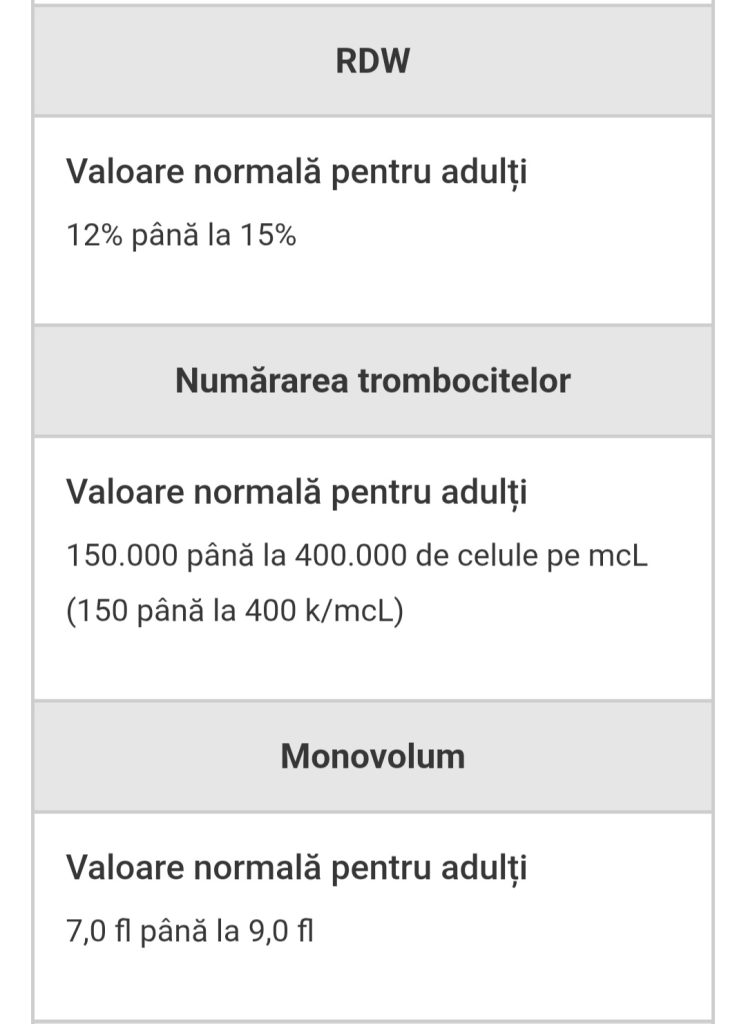Image resolution: width=746 pixels, height=1024 pixels.
Task: Click the RDW section header
Action: tap(372, 61)
